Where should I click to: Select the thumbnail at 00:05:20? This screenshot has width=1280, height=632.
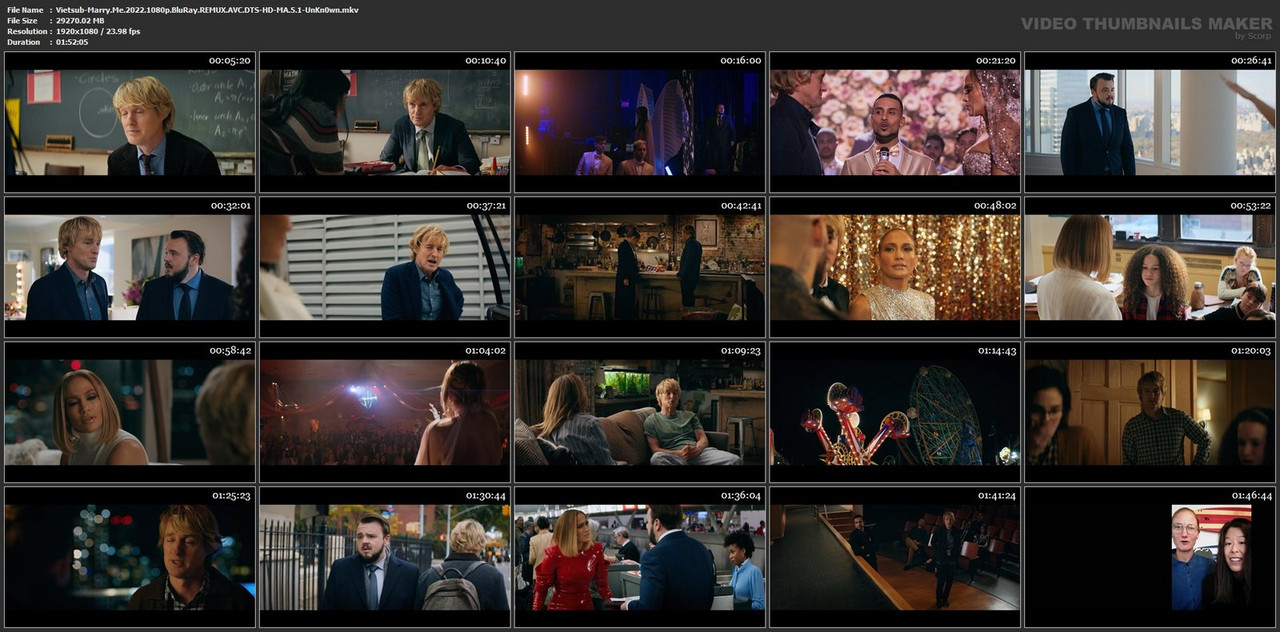pyautogui.click(x=130, y=122)
